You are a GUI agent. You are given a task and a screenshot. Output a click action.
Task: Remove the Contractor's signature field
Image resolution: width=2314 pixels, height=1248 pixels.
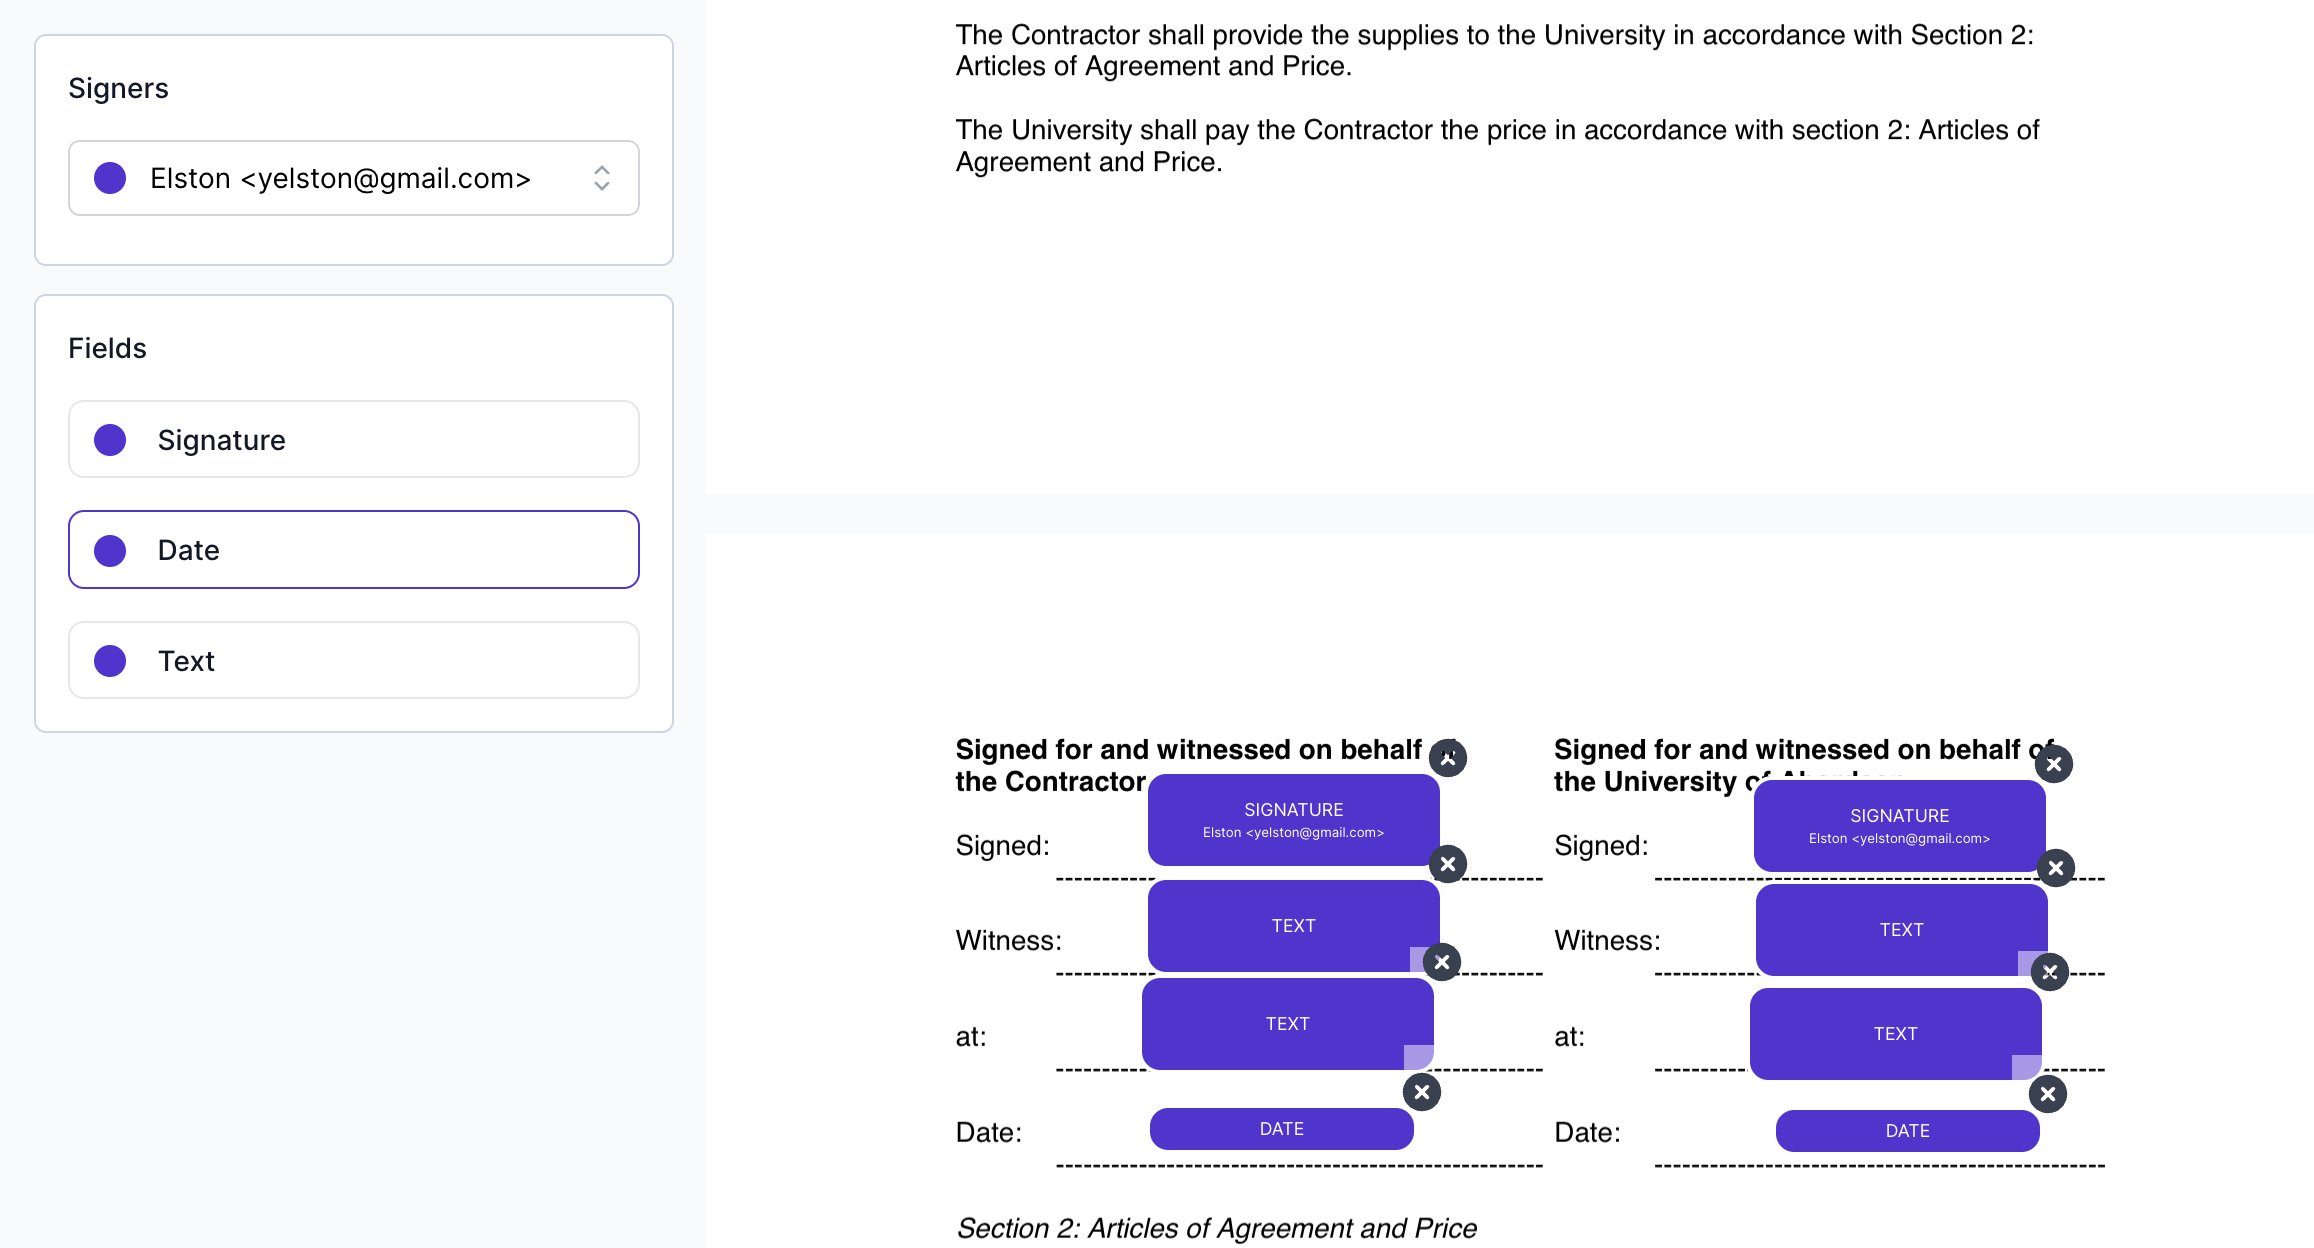pos(1449,757)
